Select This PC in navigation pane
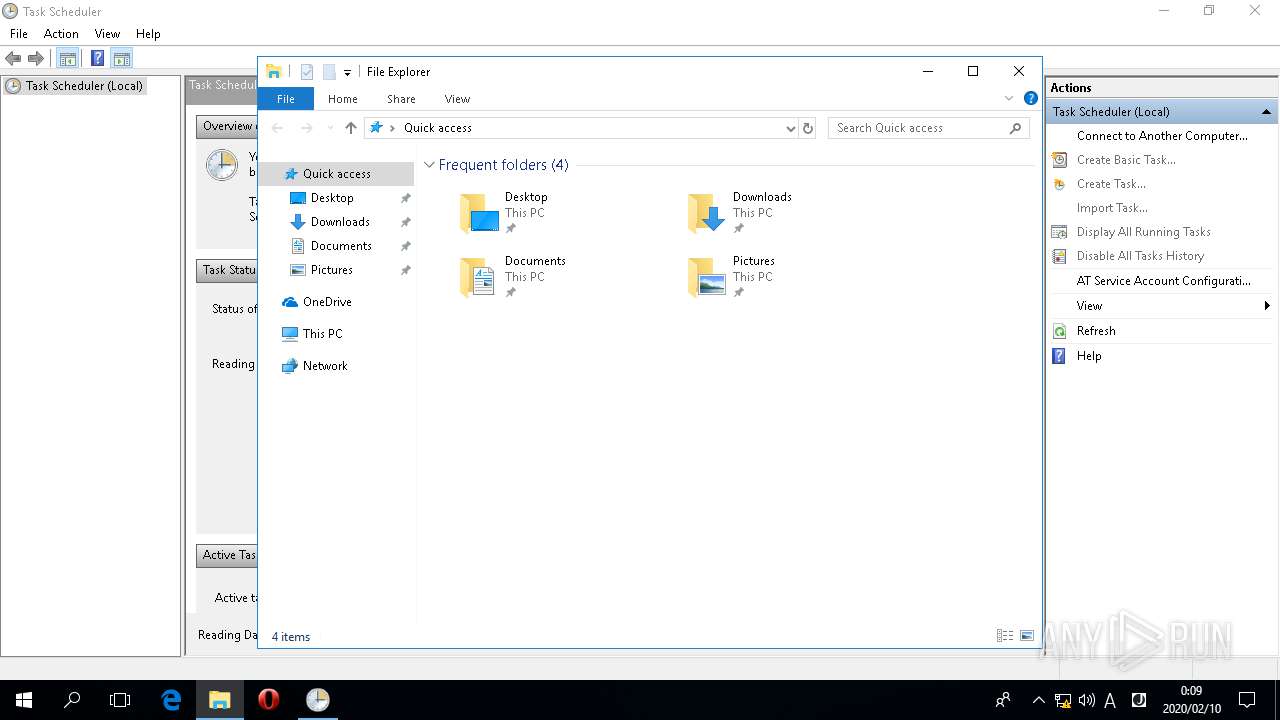The width and height of the screenshot is (1280, 720). tap(322, 334)
